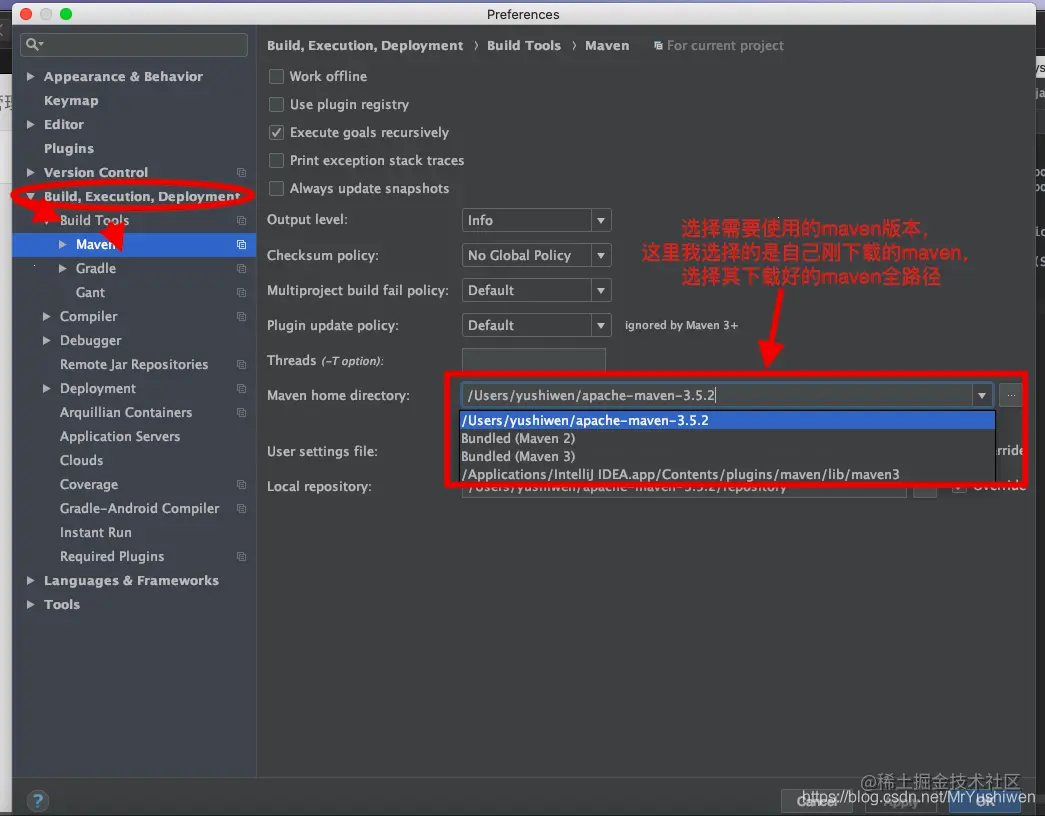Select Bundled (Maven 3) option

727,457
